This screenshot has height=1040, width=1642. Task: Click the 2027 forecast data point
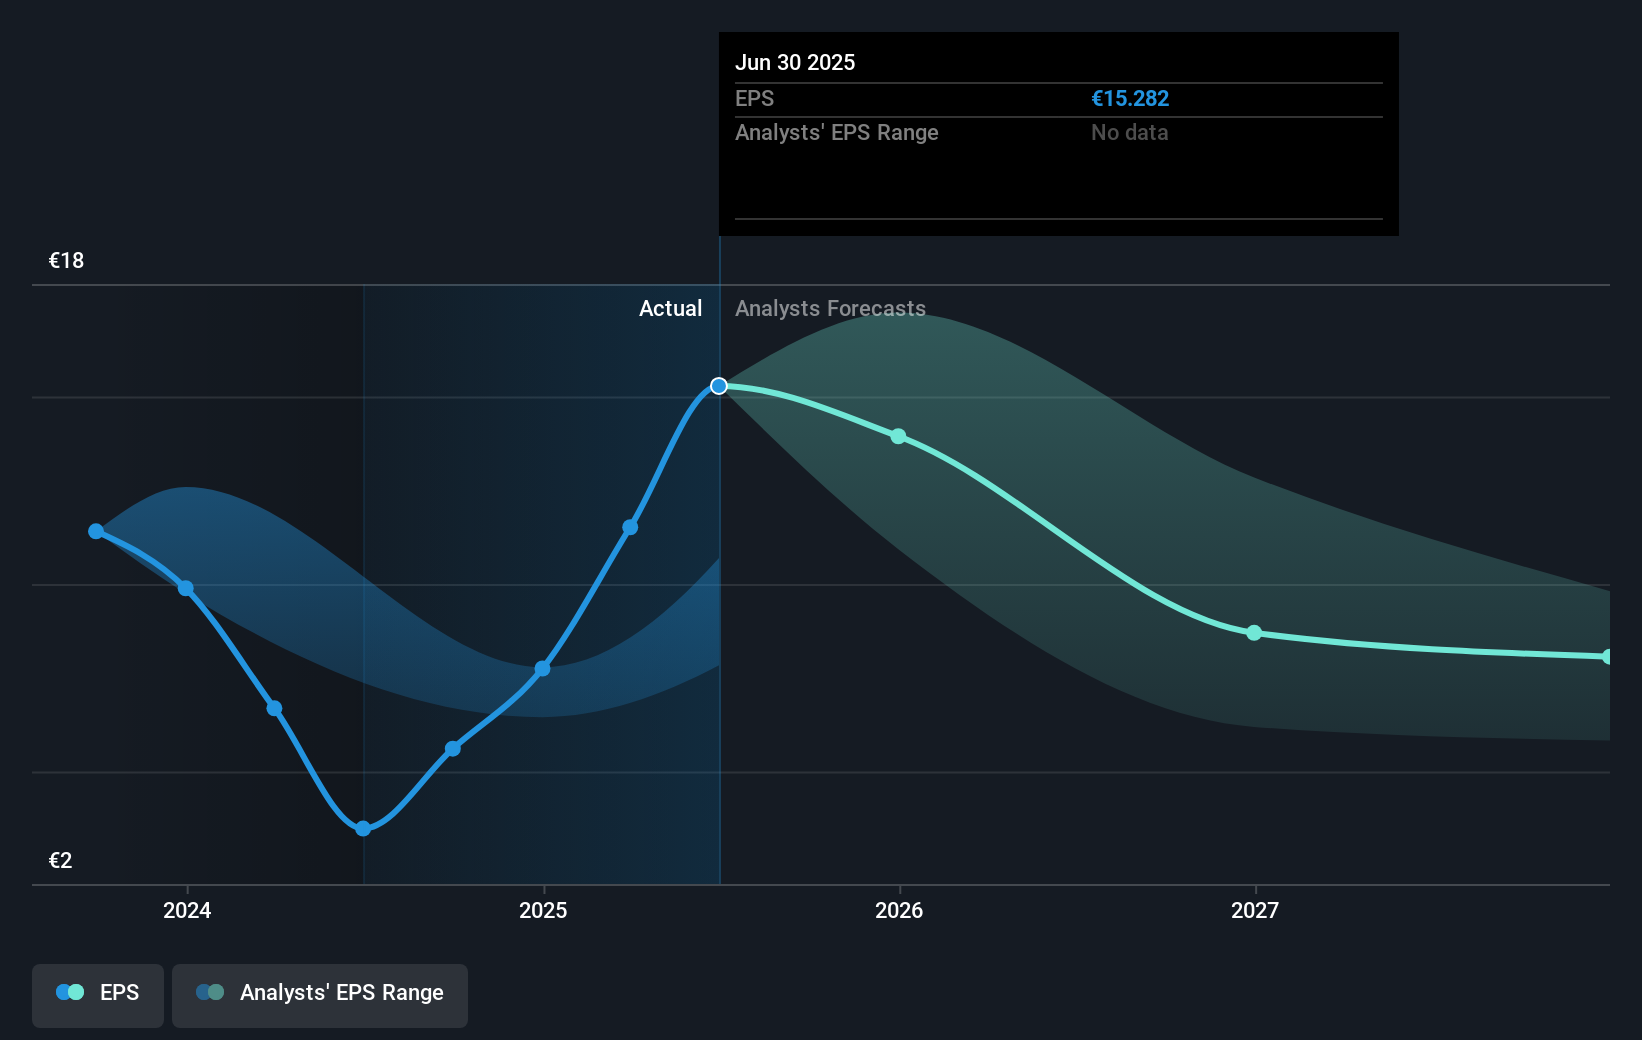1255,633
